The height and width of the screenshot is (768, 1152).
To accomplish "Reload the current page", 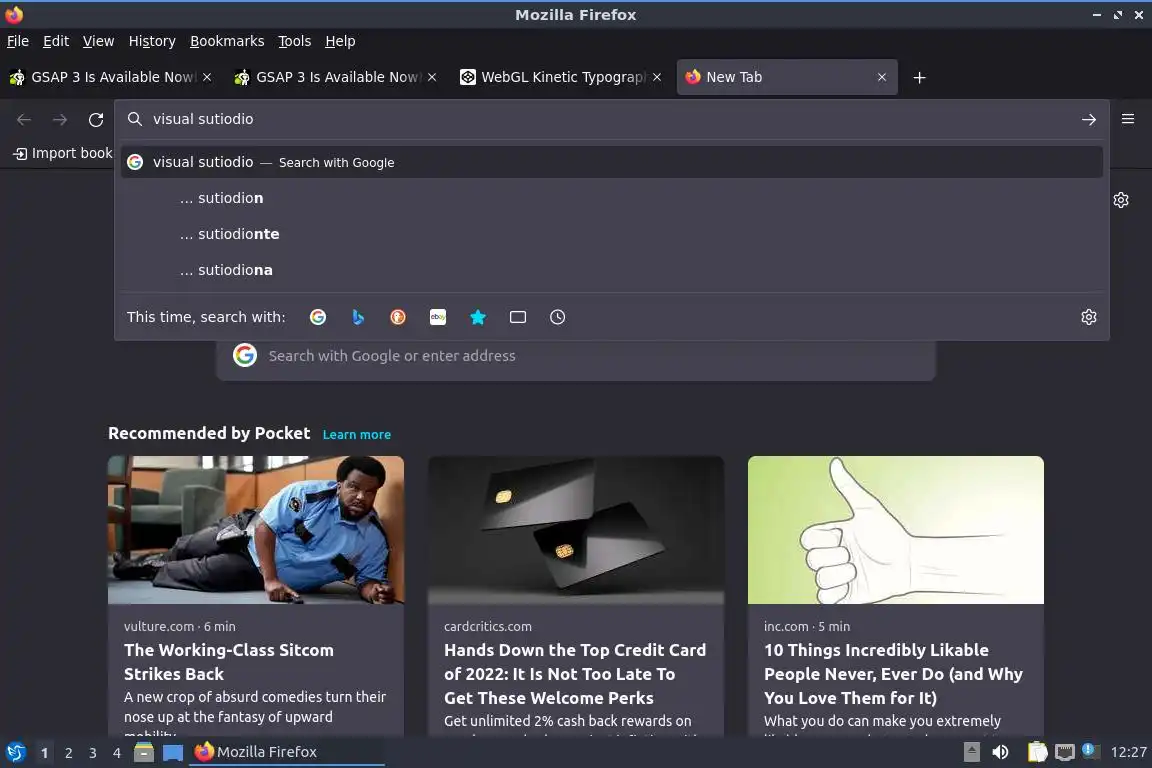I will click(x=96, y=119).
